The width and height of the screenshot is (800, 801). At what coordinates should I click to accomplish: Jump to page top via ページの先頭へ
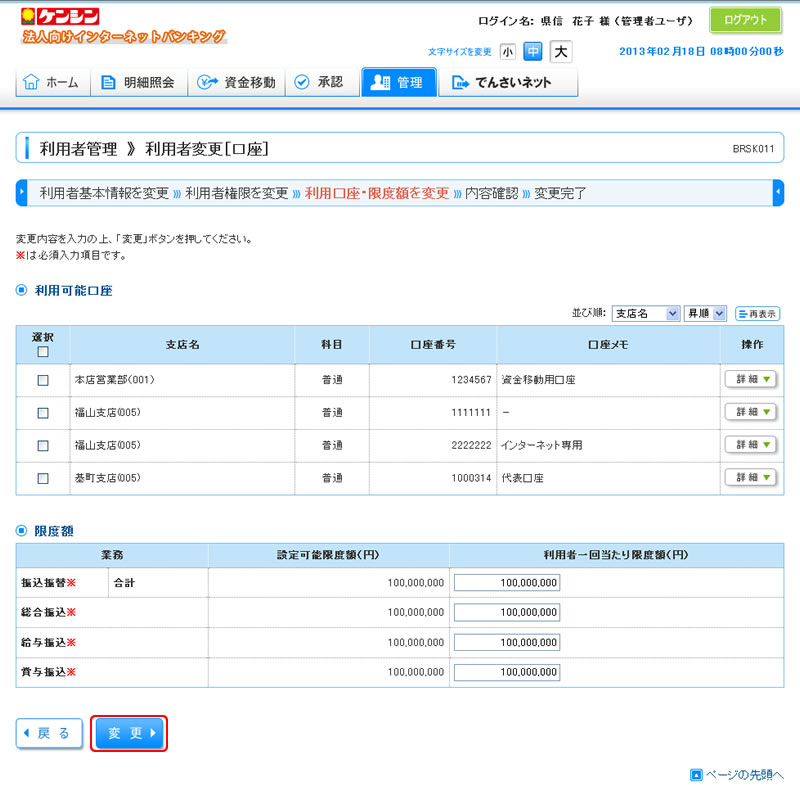[736, 775]
